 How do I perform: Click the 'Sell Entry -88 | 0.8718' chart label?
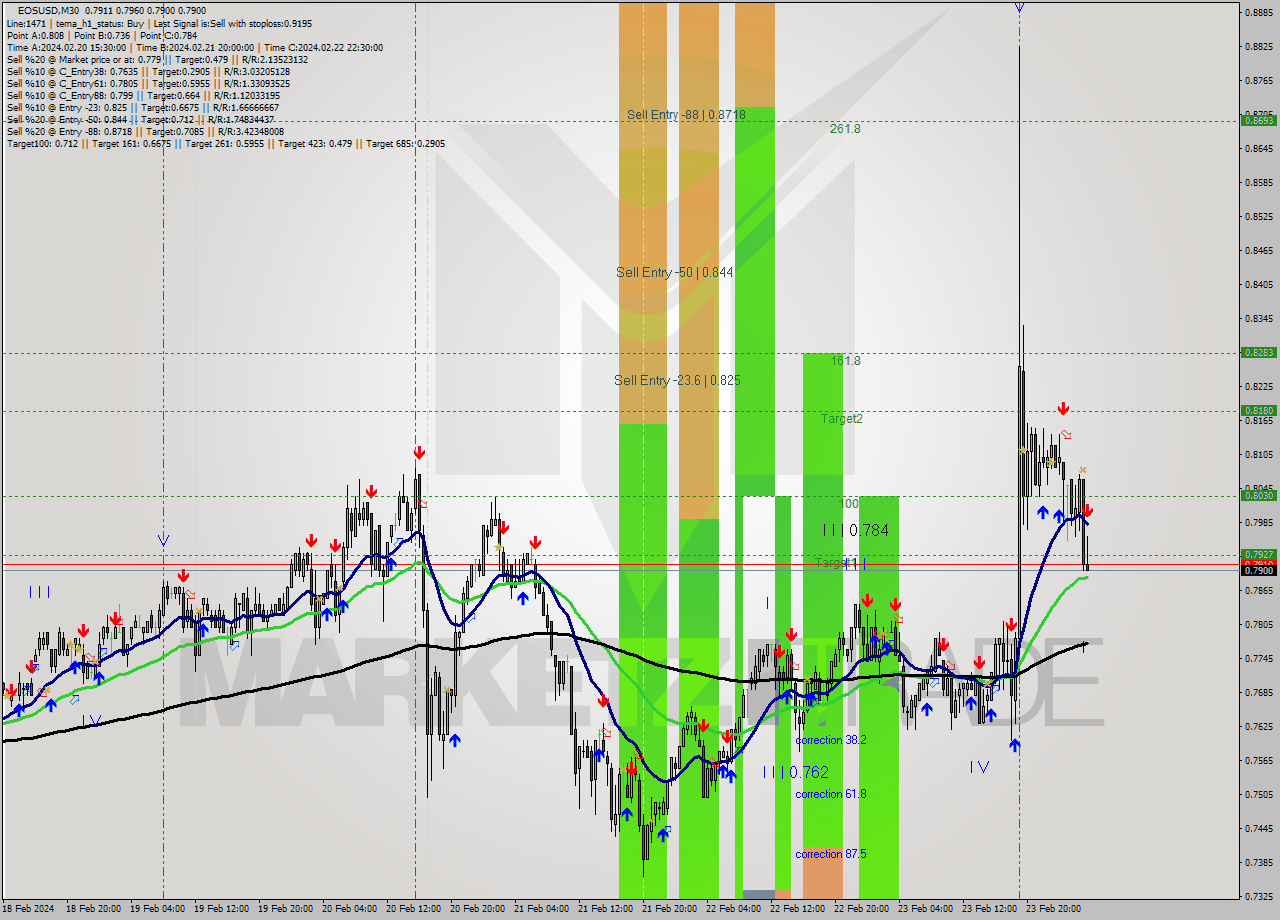pos(686,115)
